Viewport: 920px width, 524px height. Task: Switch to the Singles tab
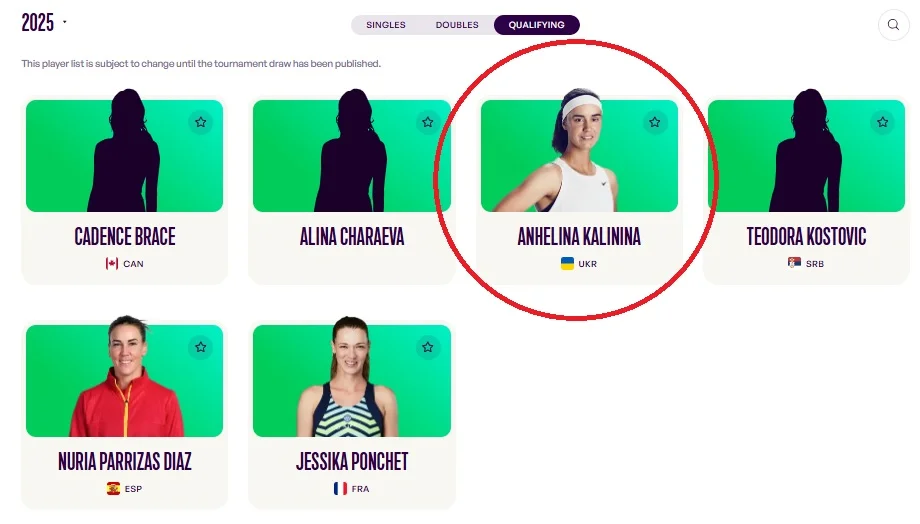click(x=385, y=25)
